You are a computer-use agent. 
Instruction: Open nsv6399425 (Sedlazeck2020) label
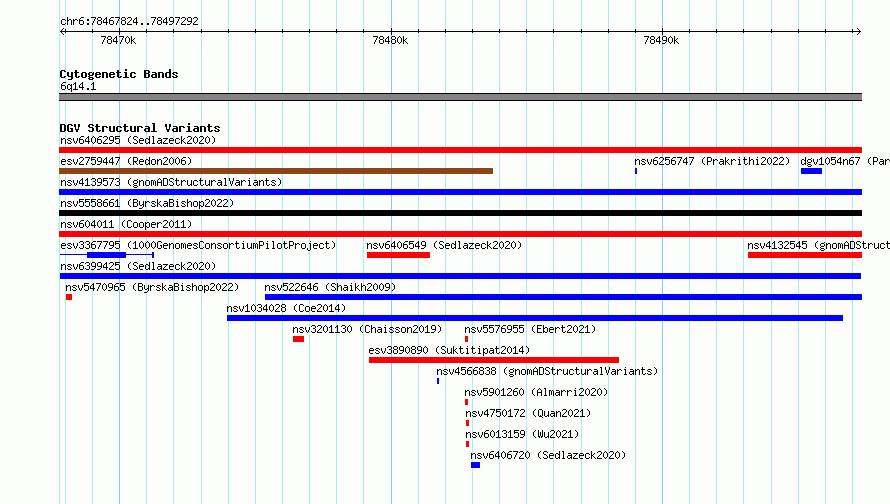[x=138, y=266]
